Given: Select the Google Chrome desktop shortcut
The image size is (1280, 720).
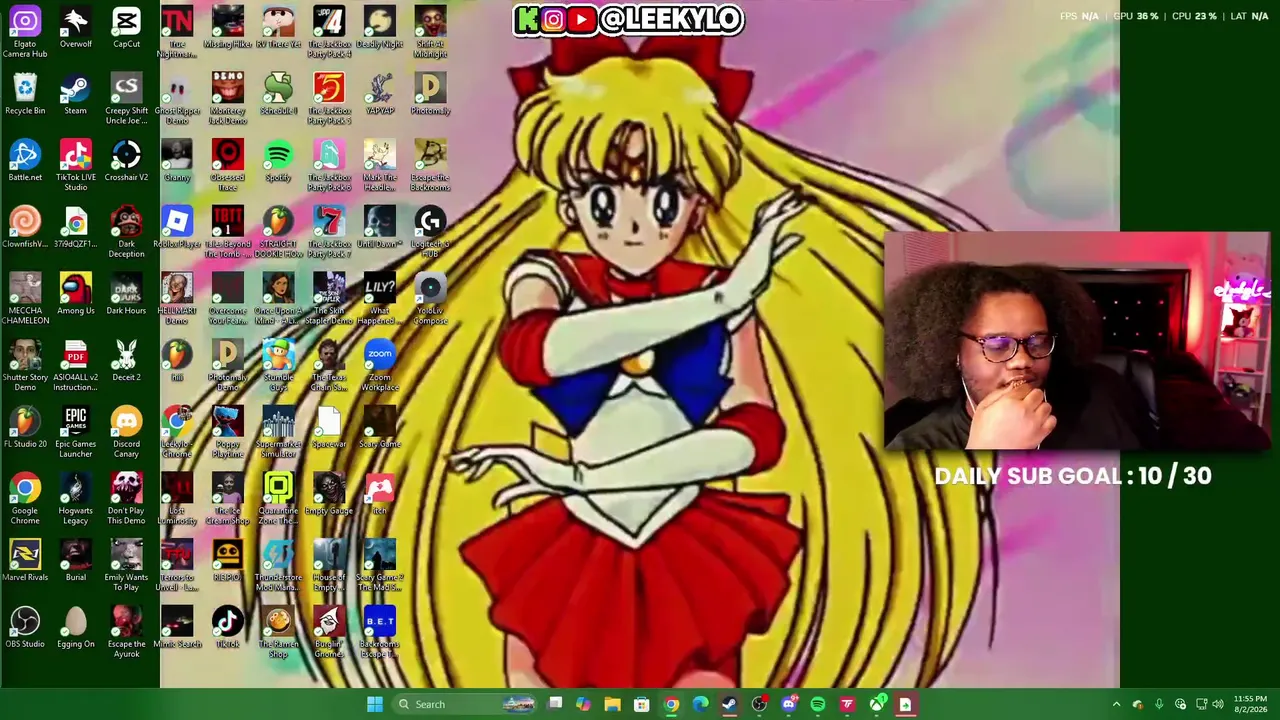Looking at the screenshot, I should click(25, 500).
